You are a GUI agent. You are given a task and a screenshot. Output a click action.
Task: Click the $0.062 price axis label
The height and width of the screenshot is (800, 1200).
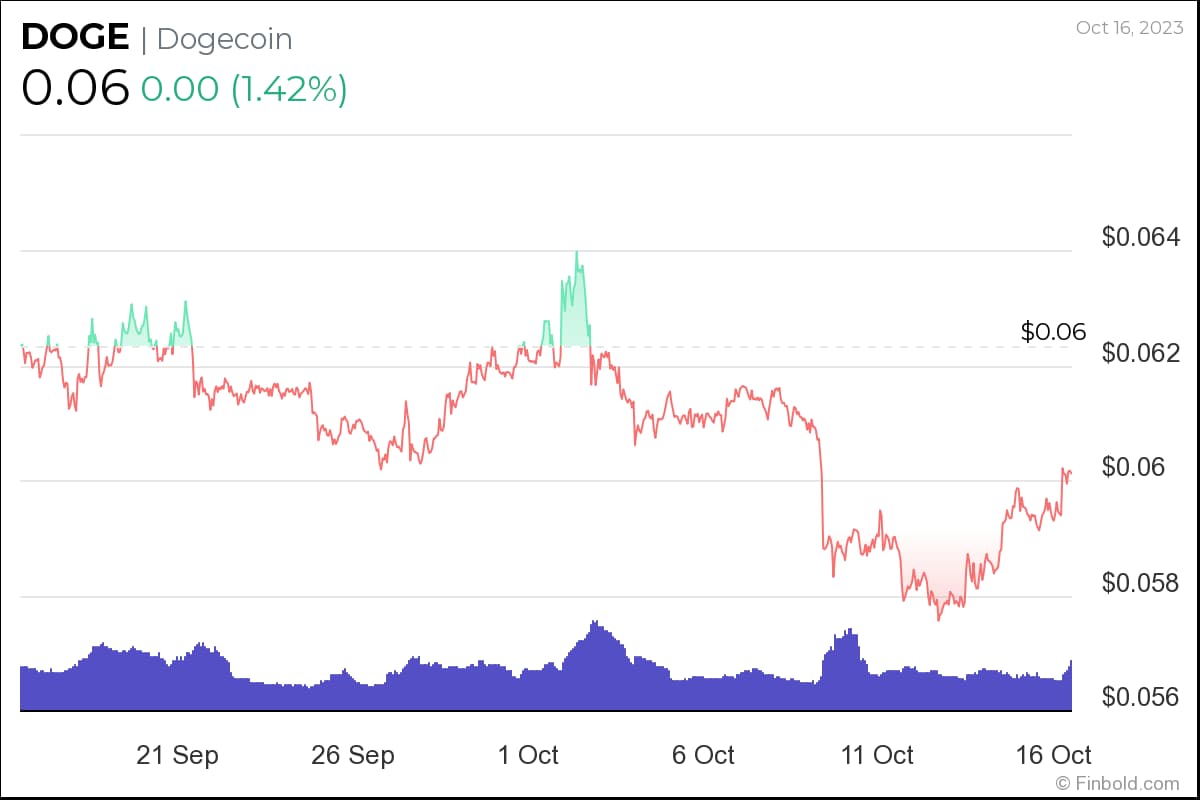tap(1141, 353)
